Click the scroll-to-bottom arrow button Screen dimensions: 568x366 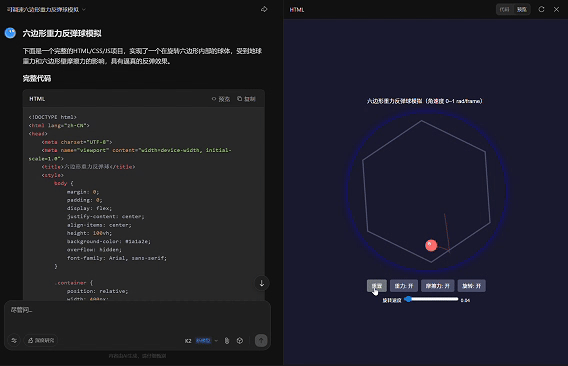coord(262,283)
